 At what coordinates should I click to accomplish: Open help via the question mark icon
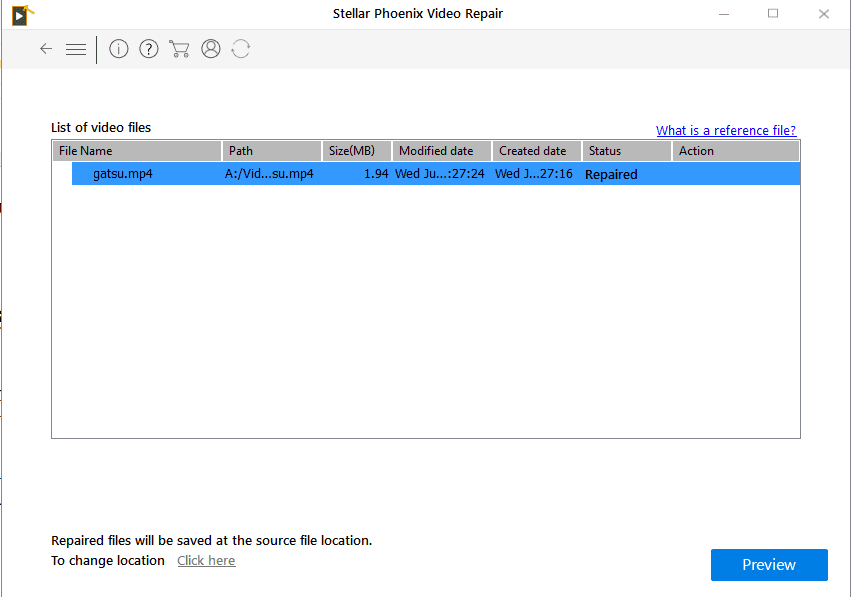pos(149,49)
